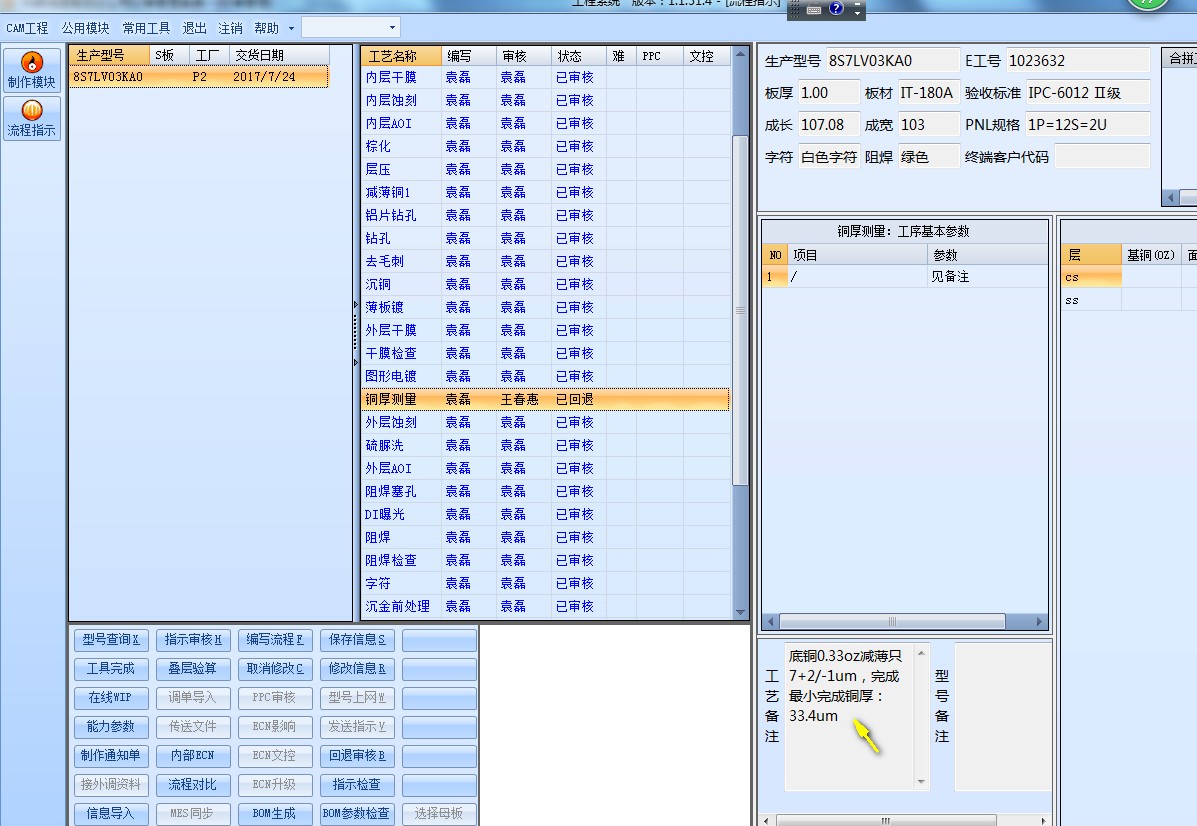Expand the menu bar combo box dropdown

click(392, 28)
